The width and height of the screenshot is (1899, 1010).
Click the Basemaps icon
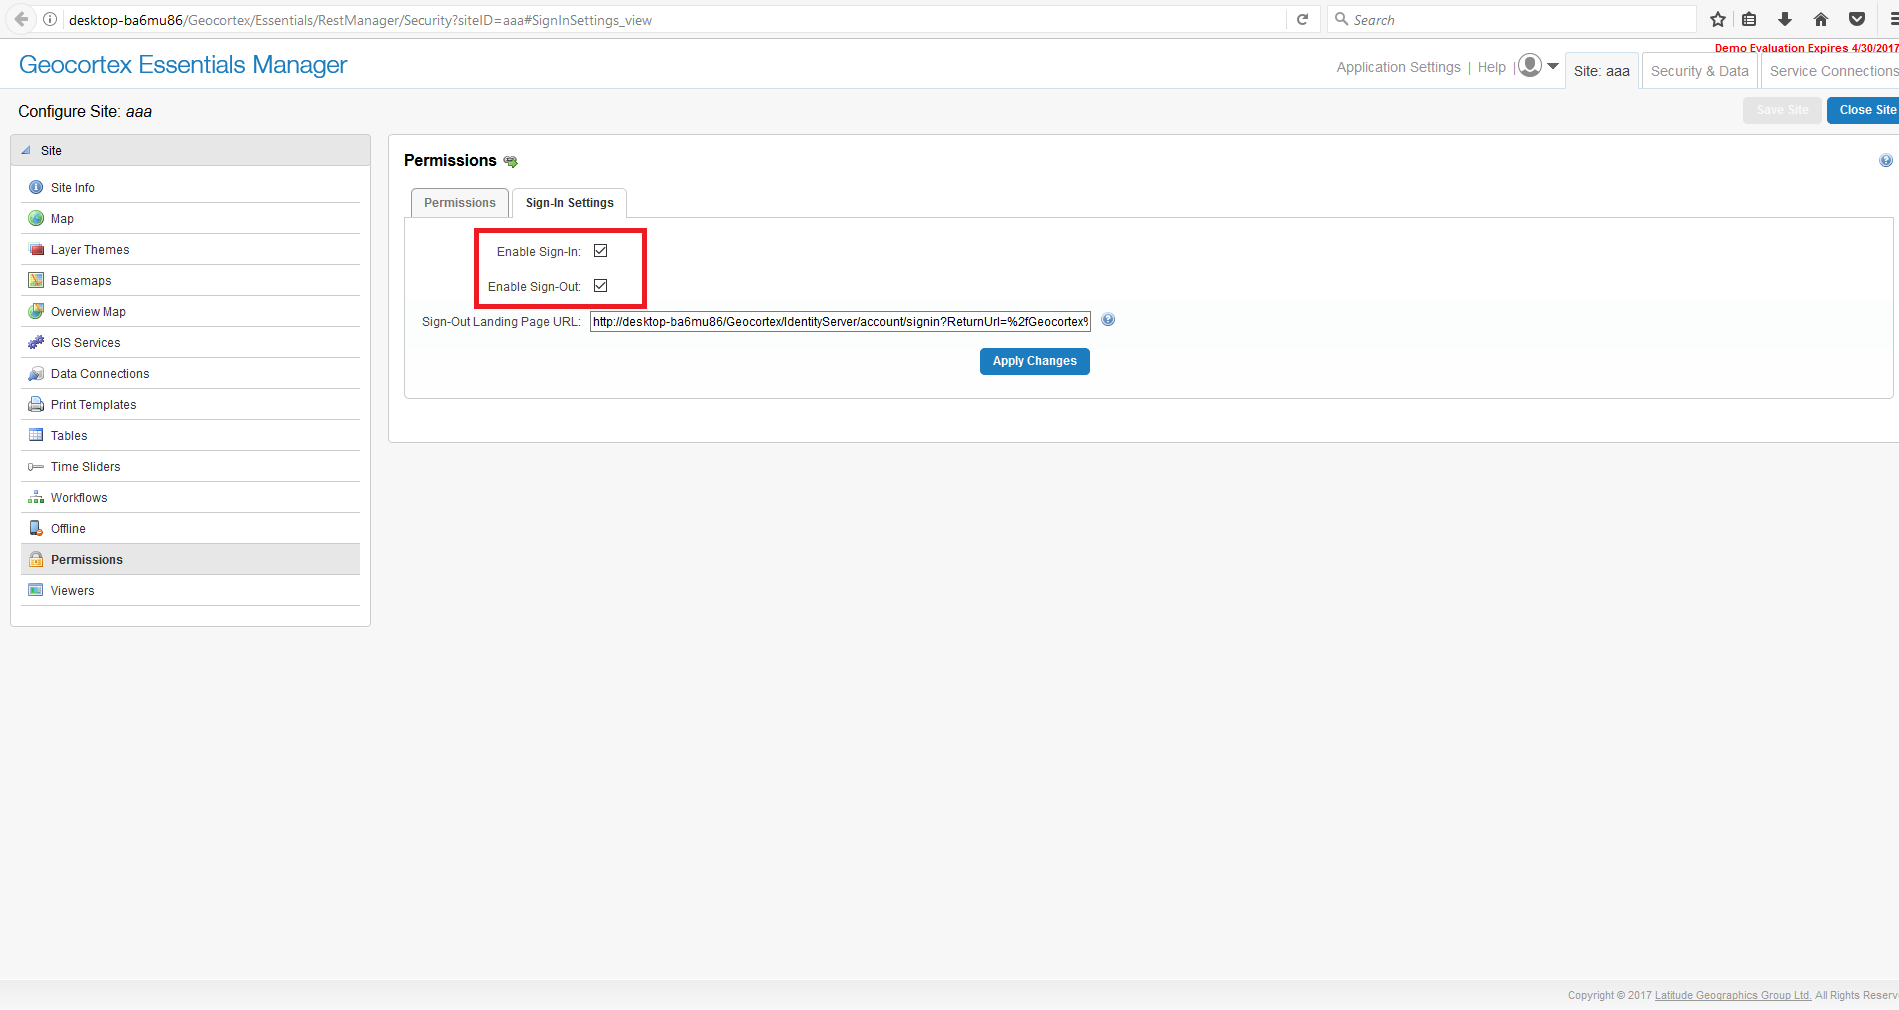coord(36,280)
